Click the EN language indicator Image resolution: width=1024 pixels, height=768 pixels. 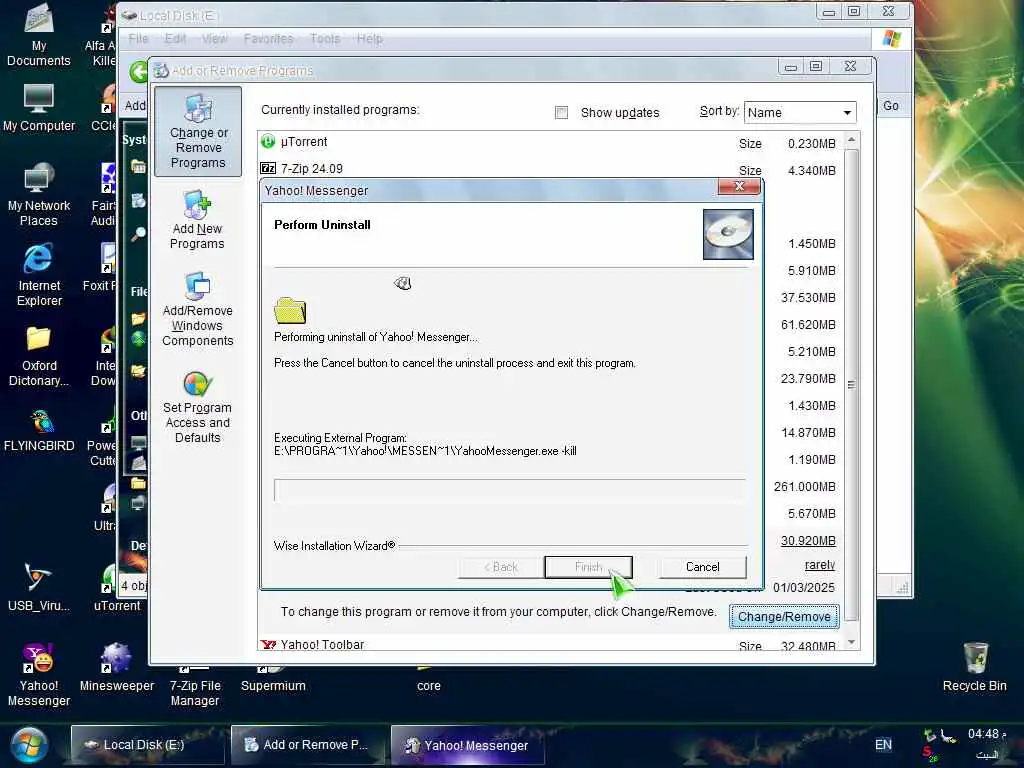883,745
